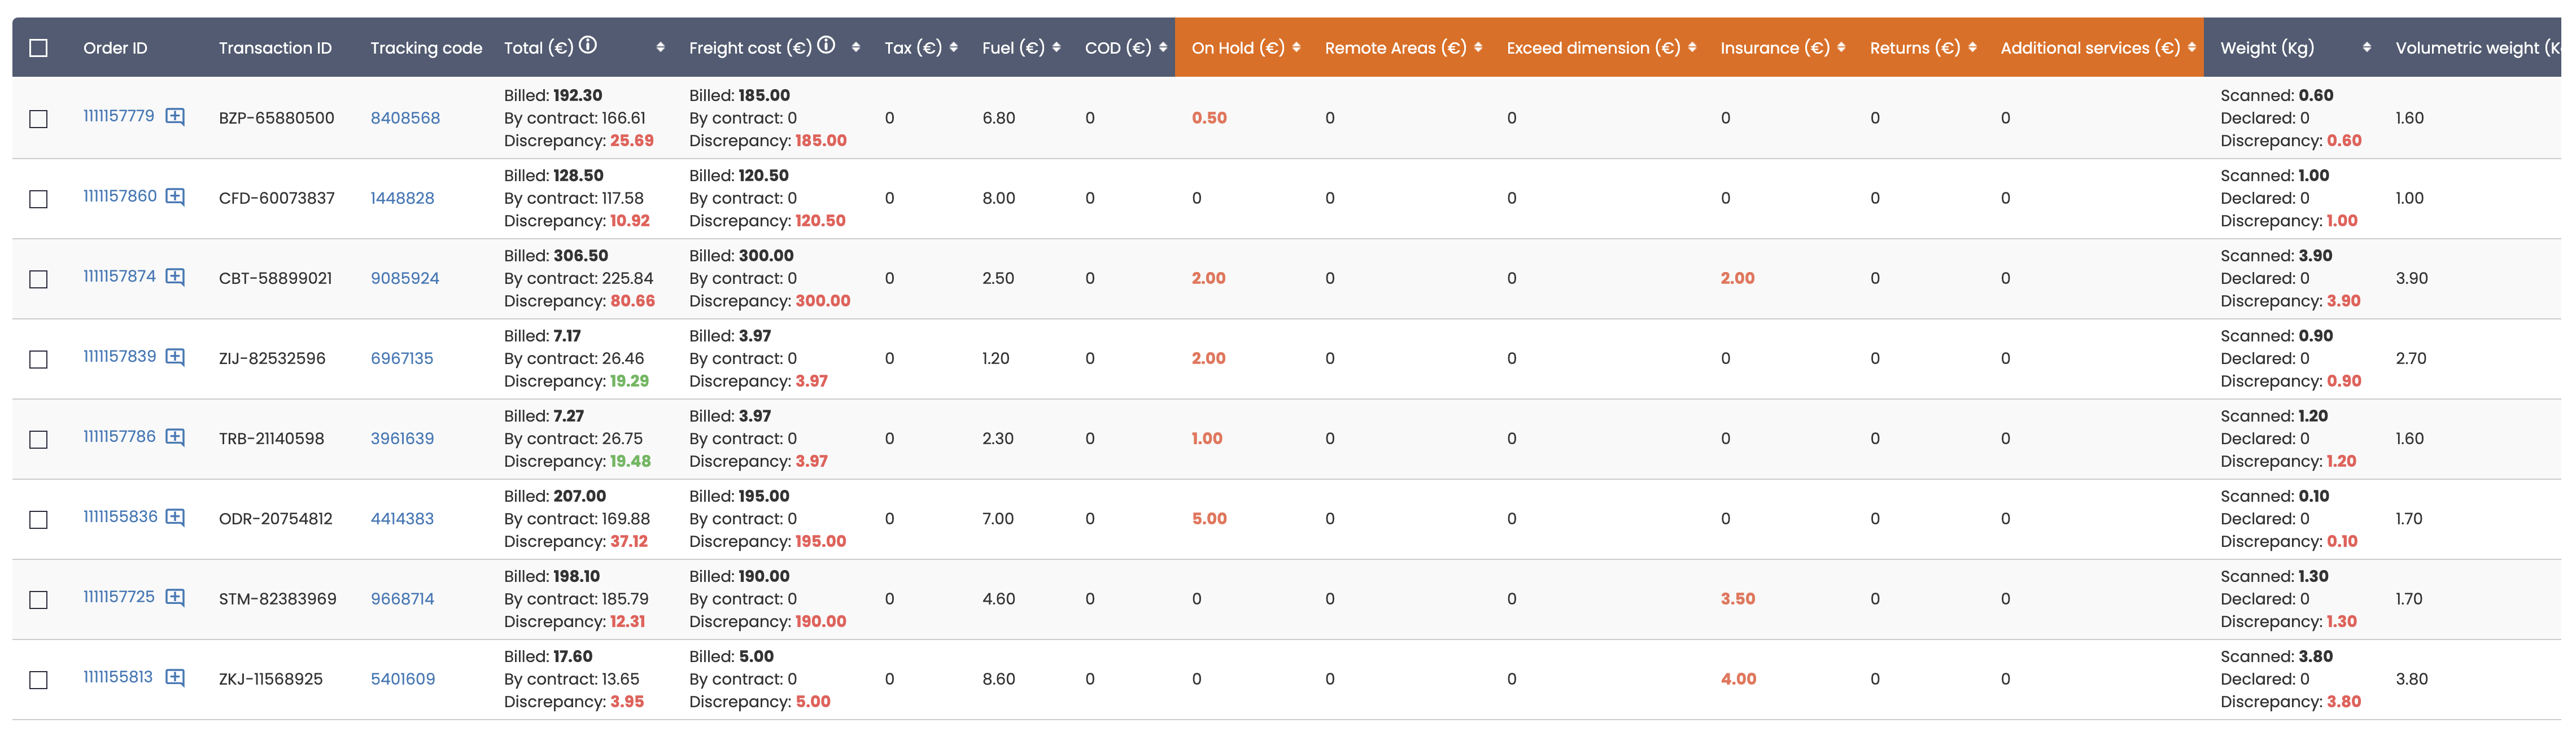Click the Order ID column header
Image resolution: width=2576 pixels, height=736 pixels.
pyautogui.click(x=115, y=48)
